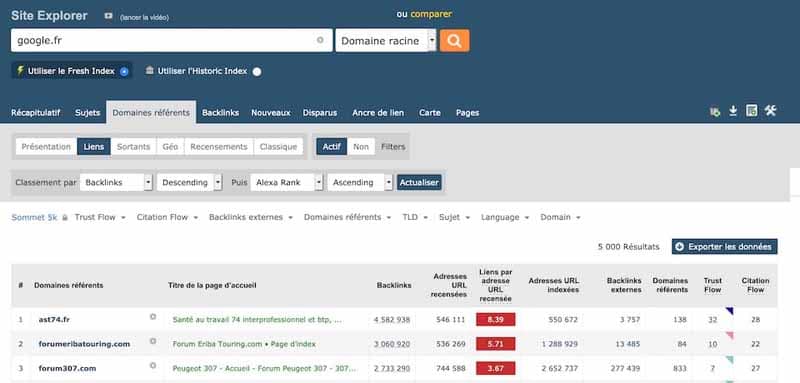Select the Présentation view option
800x383 pixels.
pyautogui.click(x=46, y=146)
